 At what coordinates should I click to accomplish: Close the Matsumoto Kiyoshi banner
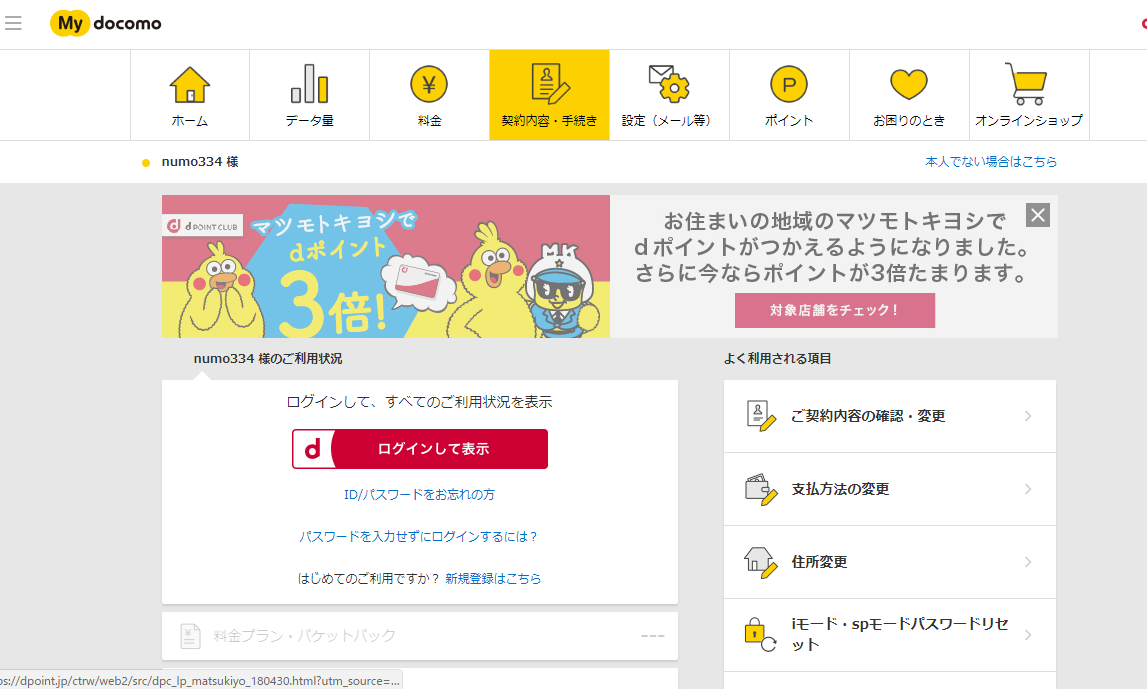tap(1038, 215)
